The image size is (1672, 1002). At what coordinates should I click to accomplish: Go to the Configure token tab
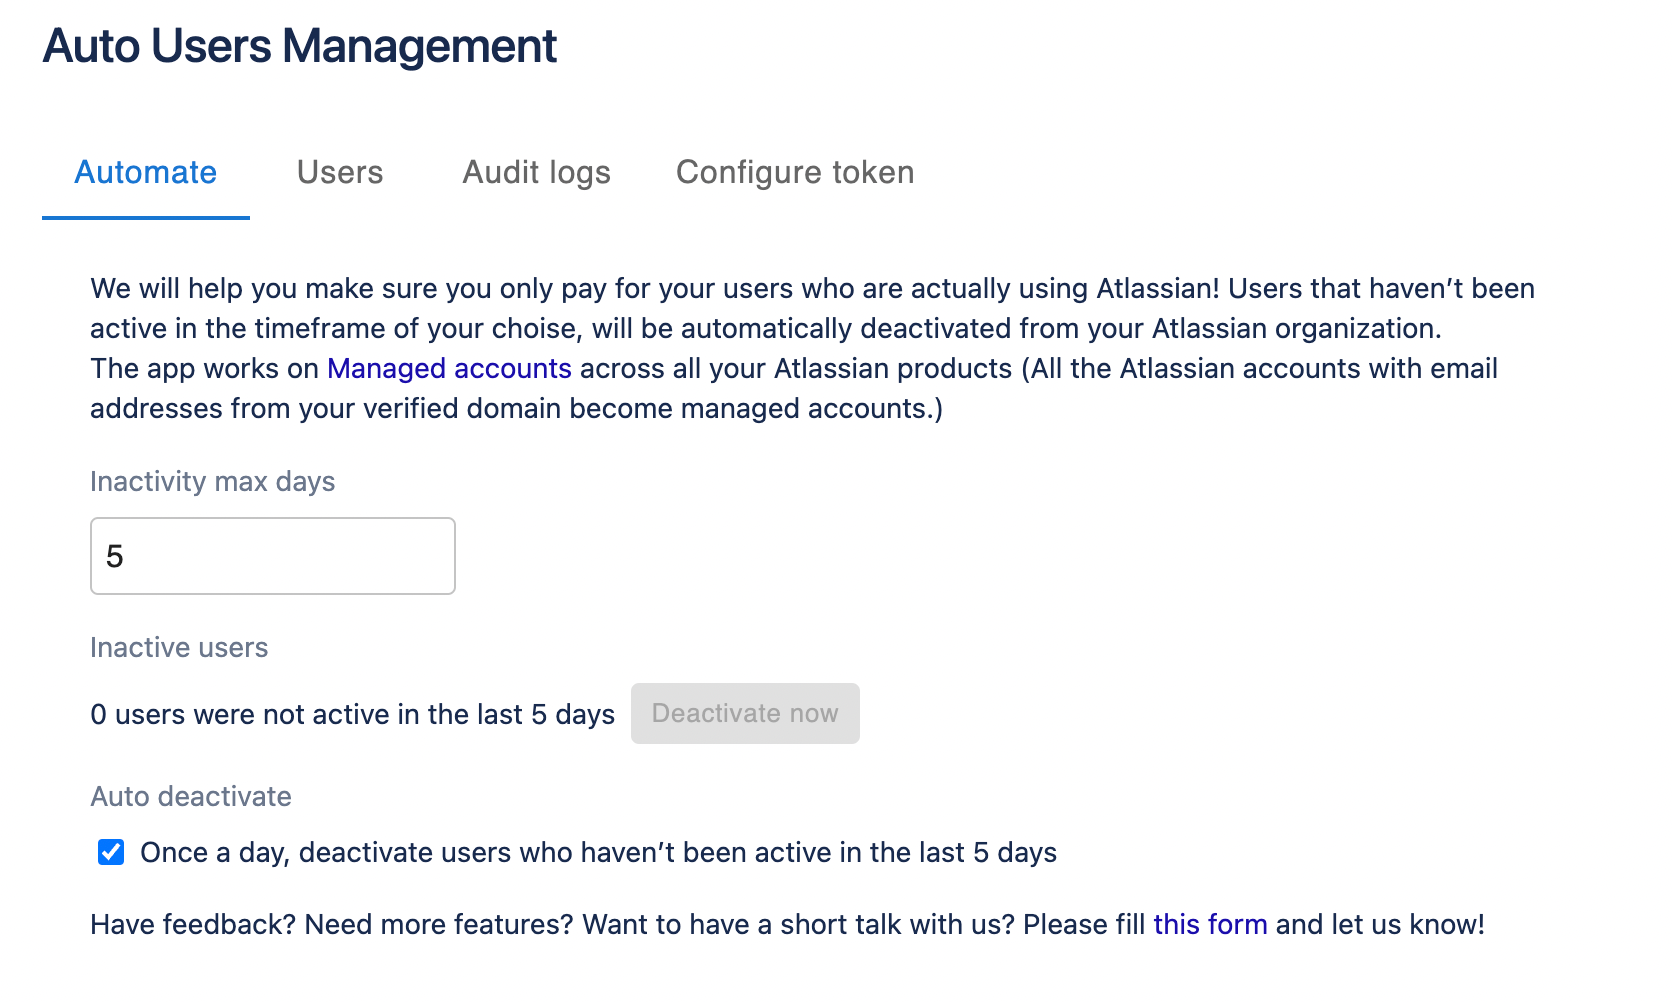(x=795, y=172)
